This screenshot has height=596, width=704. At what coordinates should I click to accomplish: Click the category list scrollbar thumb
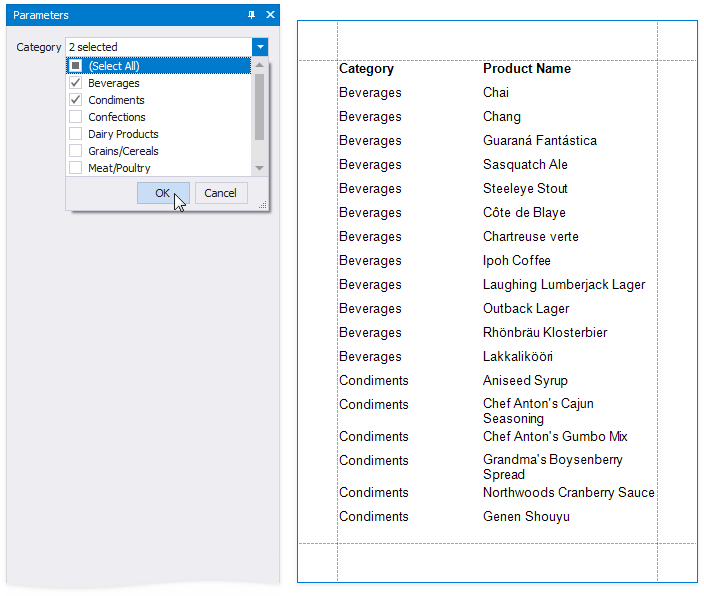[260, 105]
